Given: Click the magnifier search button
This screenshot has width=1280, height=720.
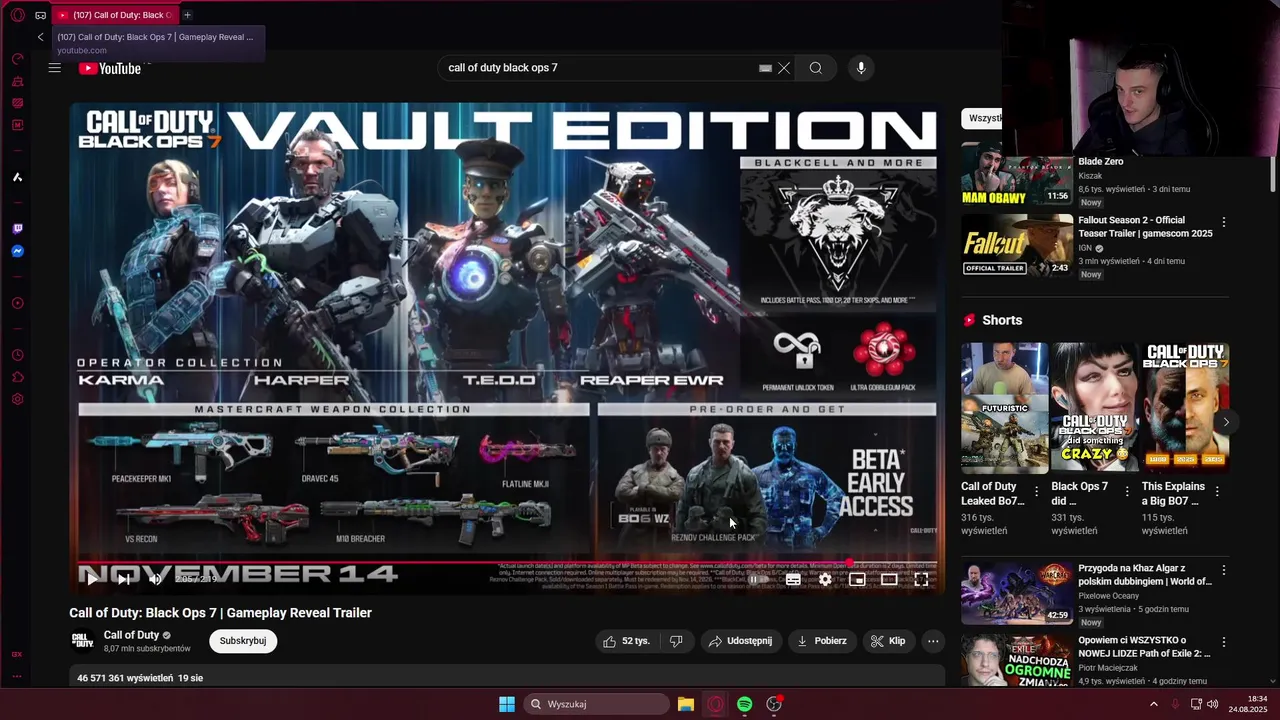Looking at the screenshot, I should pos(816,68).
